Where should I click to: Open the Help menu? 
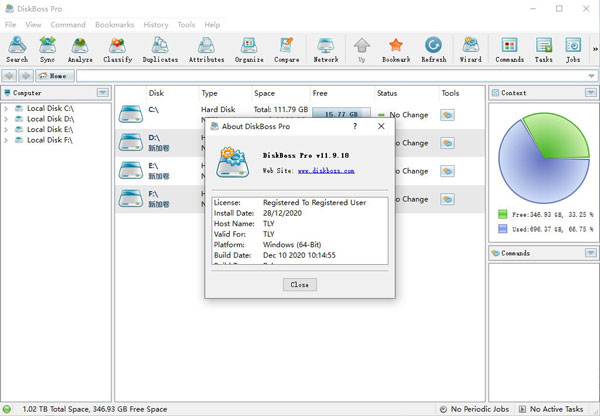point(212,24)
